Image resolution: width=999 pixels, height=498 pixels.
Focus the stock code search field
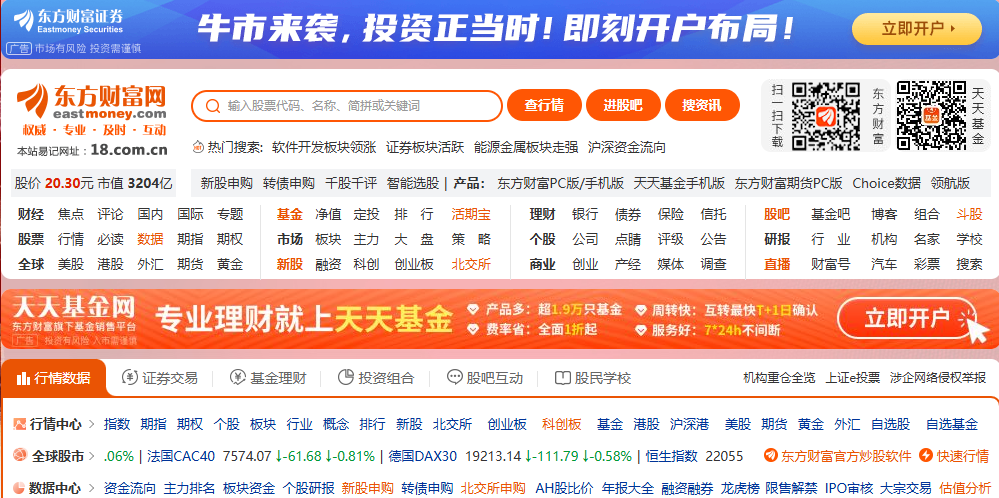coord(347,106)
